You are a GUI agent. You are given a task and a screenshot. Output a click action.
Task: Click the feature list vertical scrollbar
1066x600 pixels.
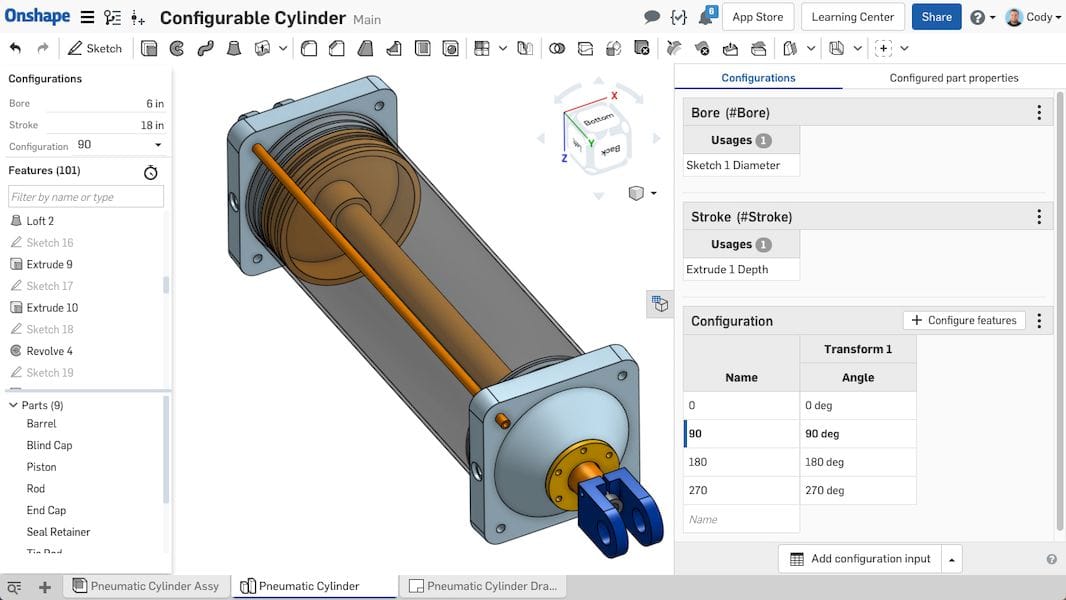coord(166,285)
